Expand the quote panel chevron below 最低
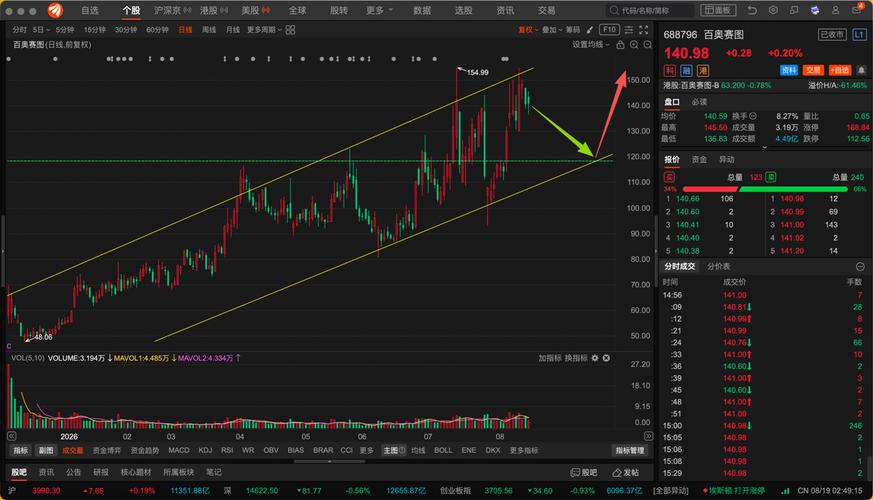 764,148
